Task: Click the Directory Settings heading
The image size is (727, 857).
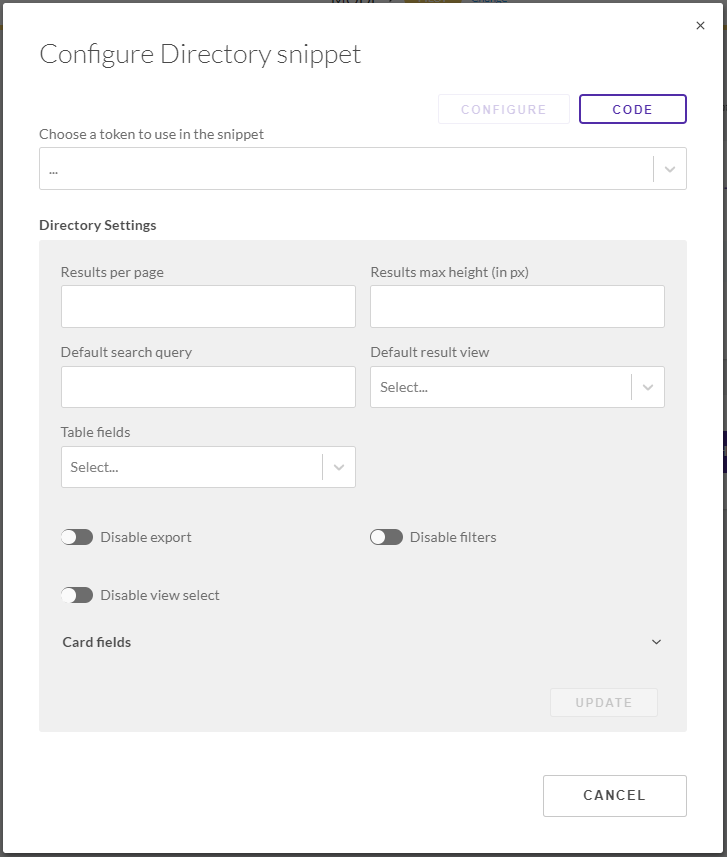Action: pos(98,225)
